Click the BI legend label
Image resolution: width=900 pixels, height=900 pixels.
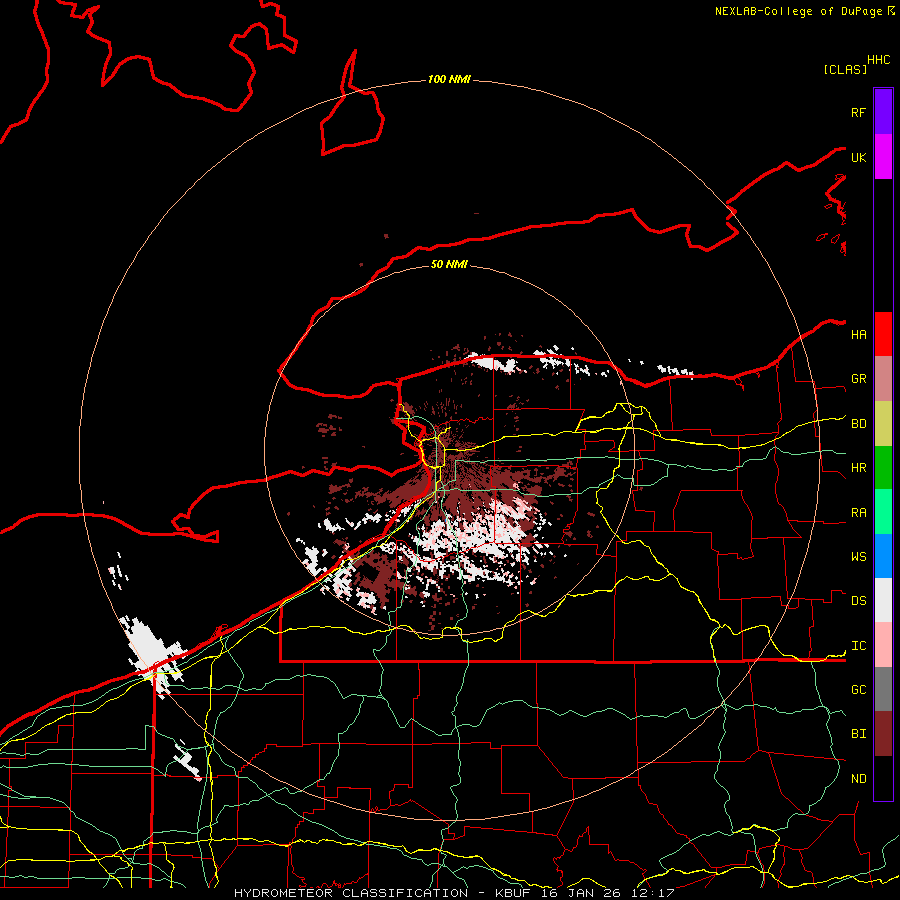point(858,734)
